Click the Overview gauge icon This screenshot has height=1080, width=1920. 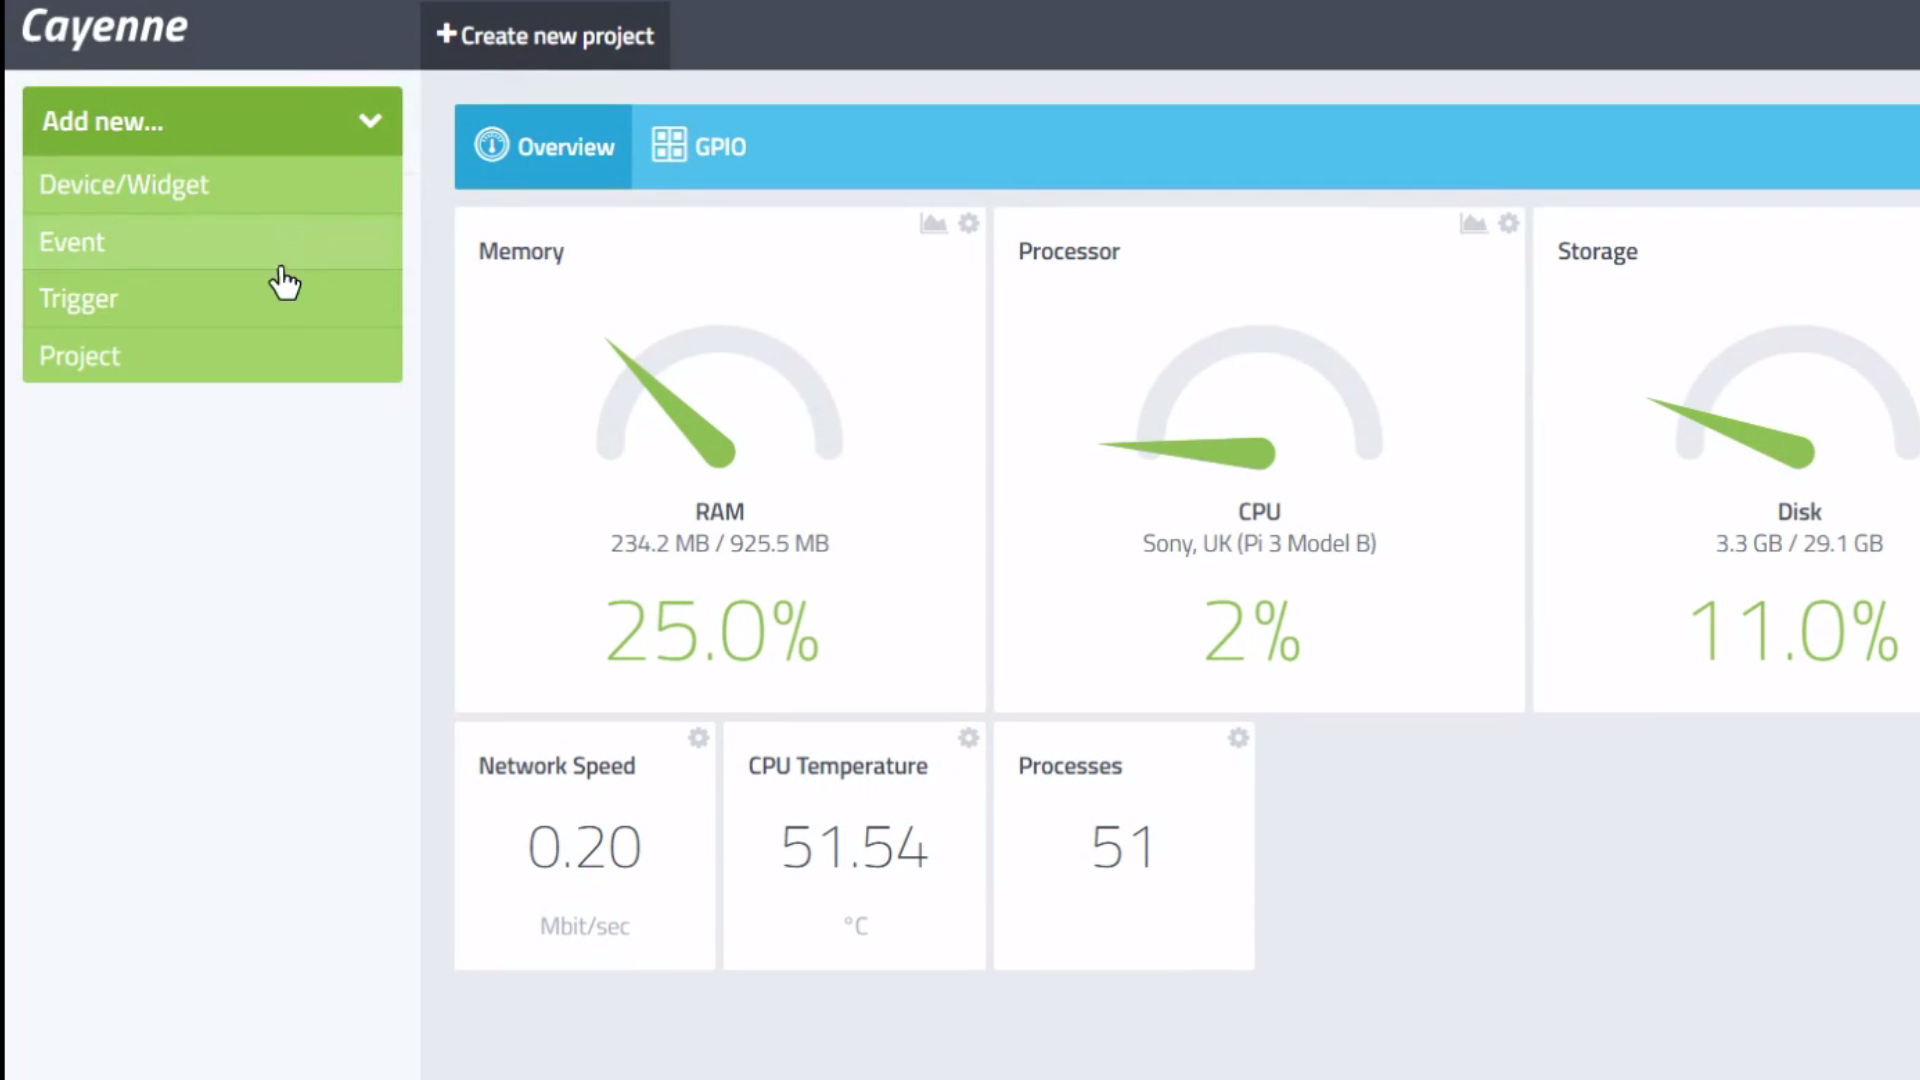(x=491, y=146)
